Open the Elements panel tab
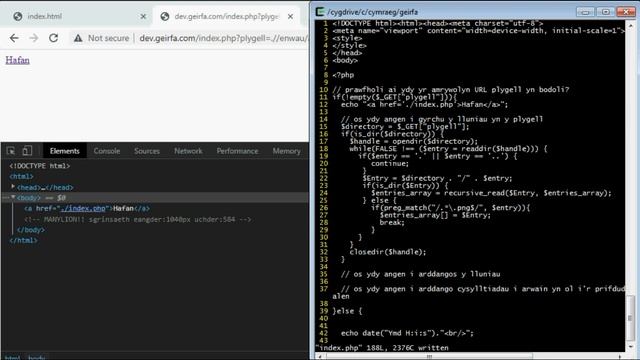Image resolution: width=640 pixels, height=360 pixels. [x=64, y=151]
